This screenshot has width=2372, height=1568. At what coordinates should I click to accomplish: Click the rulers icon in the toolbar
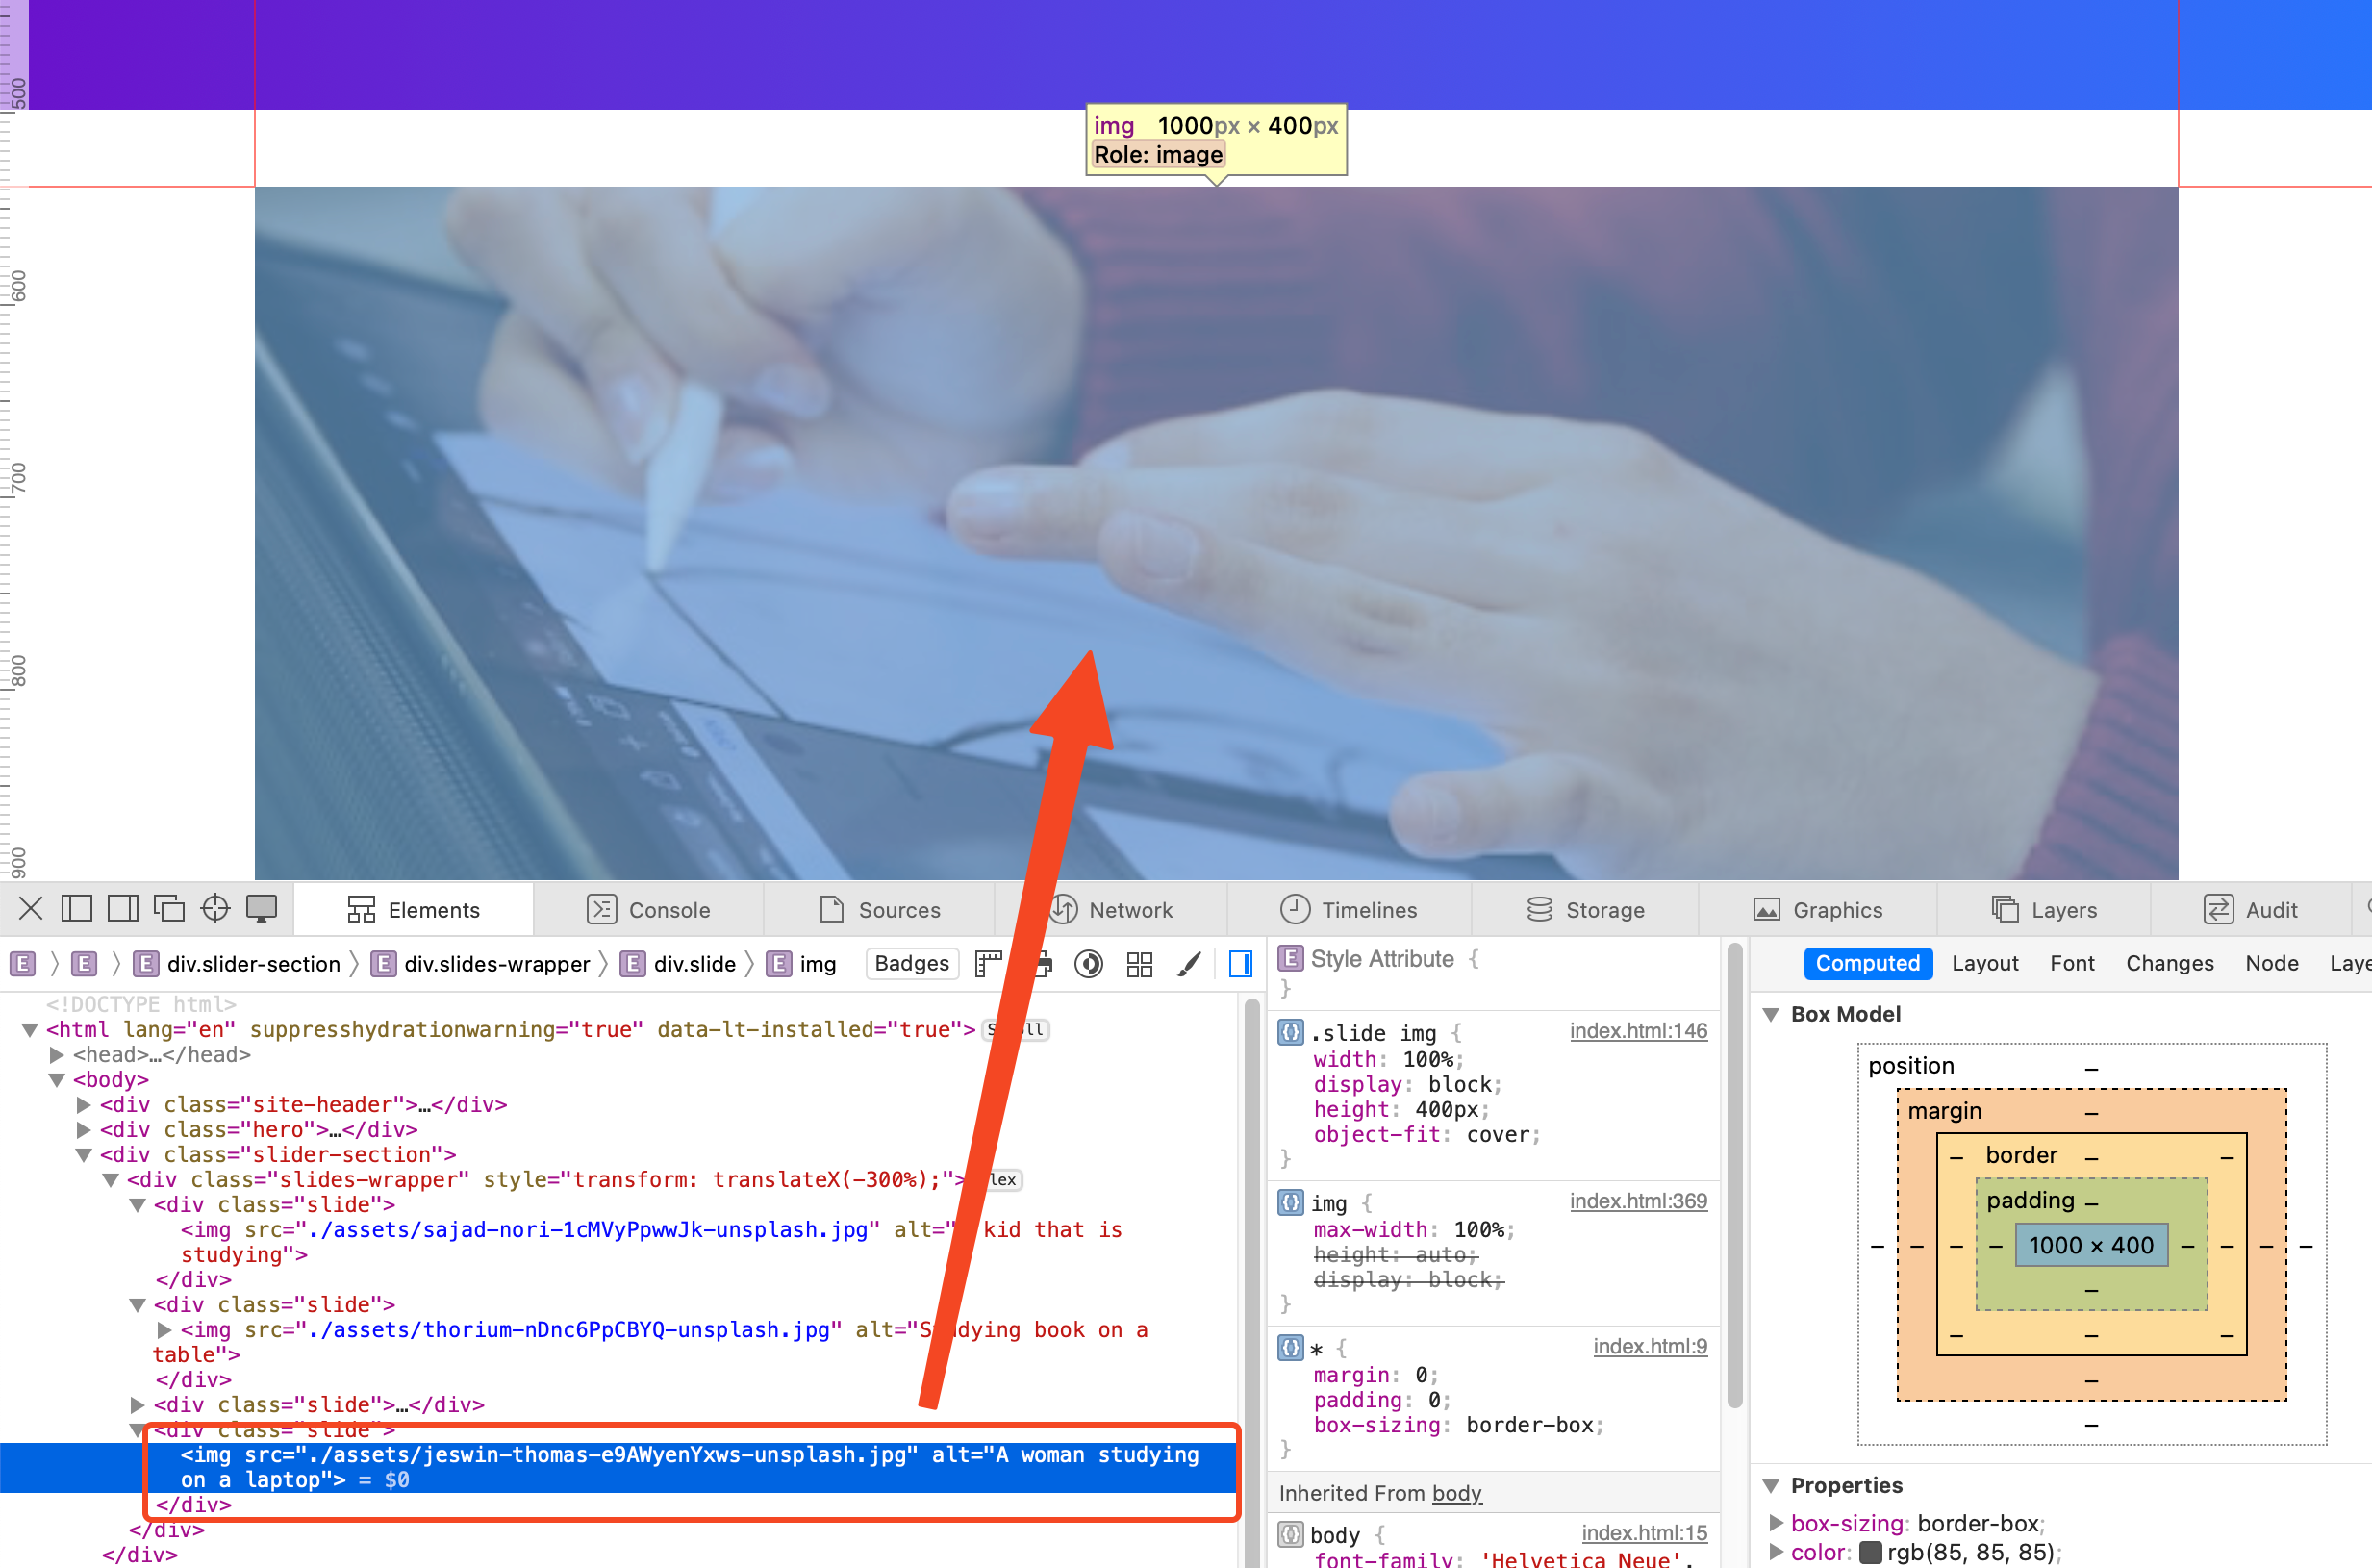[x=988, y=963]
